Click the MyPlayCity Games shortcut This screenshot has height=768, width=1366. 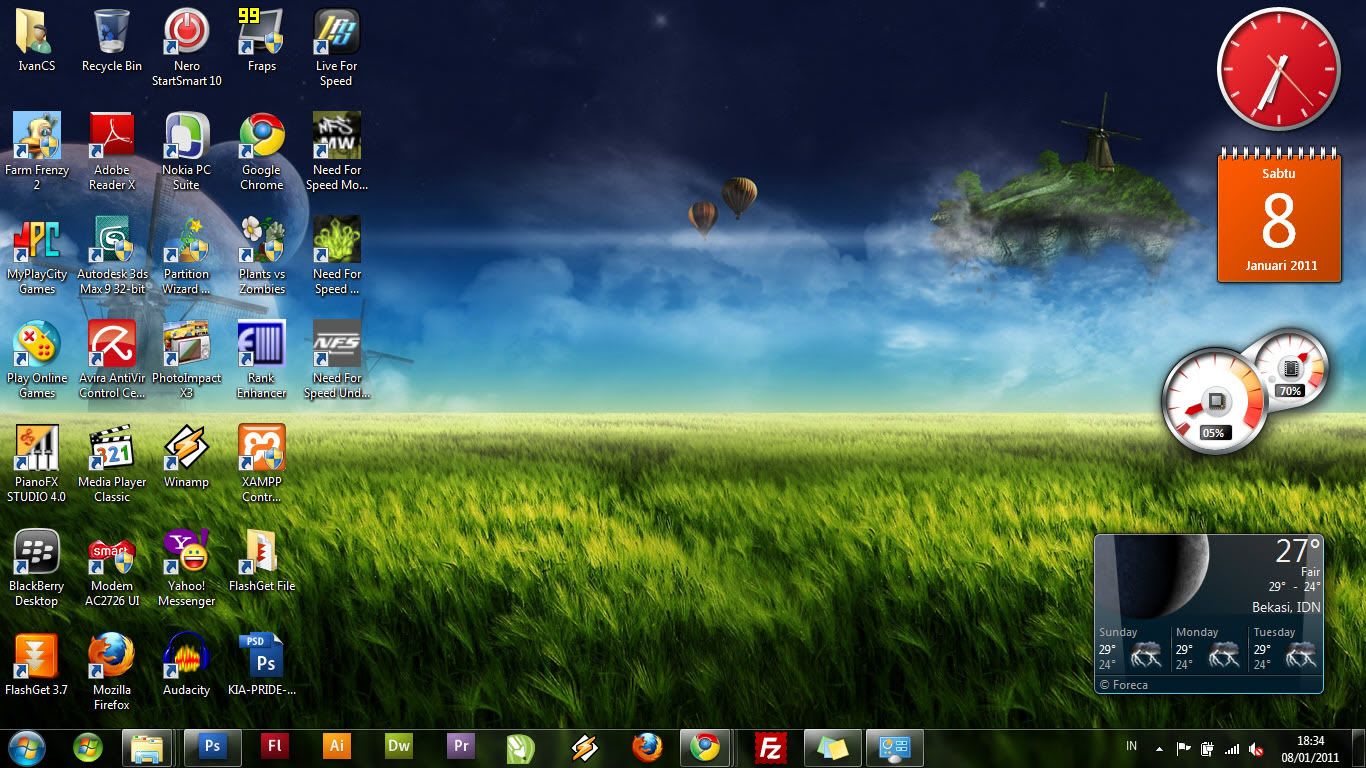pyautogui.click(x=37, y=255)
